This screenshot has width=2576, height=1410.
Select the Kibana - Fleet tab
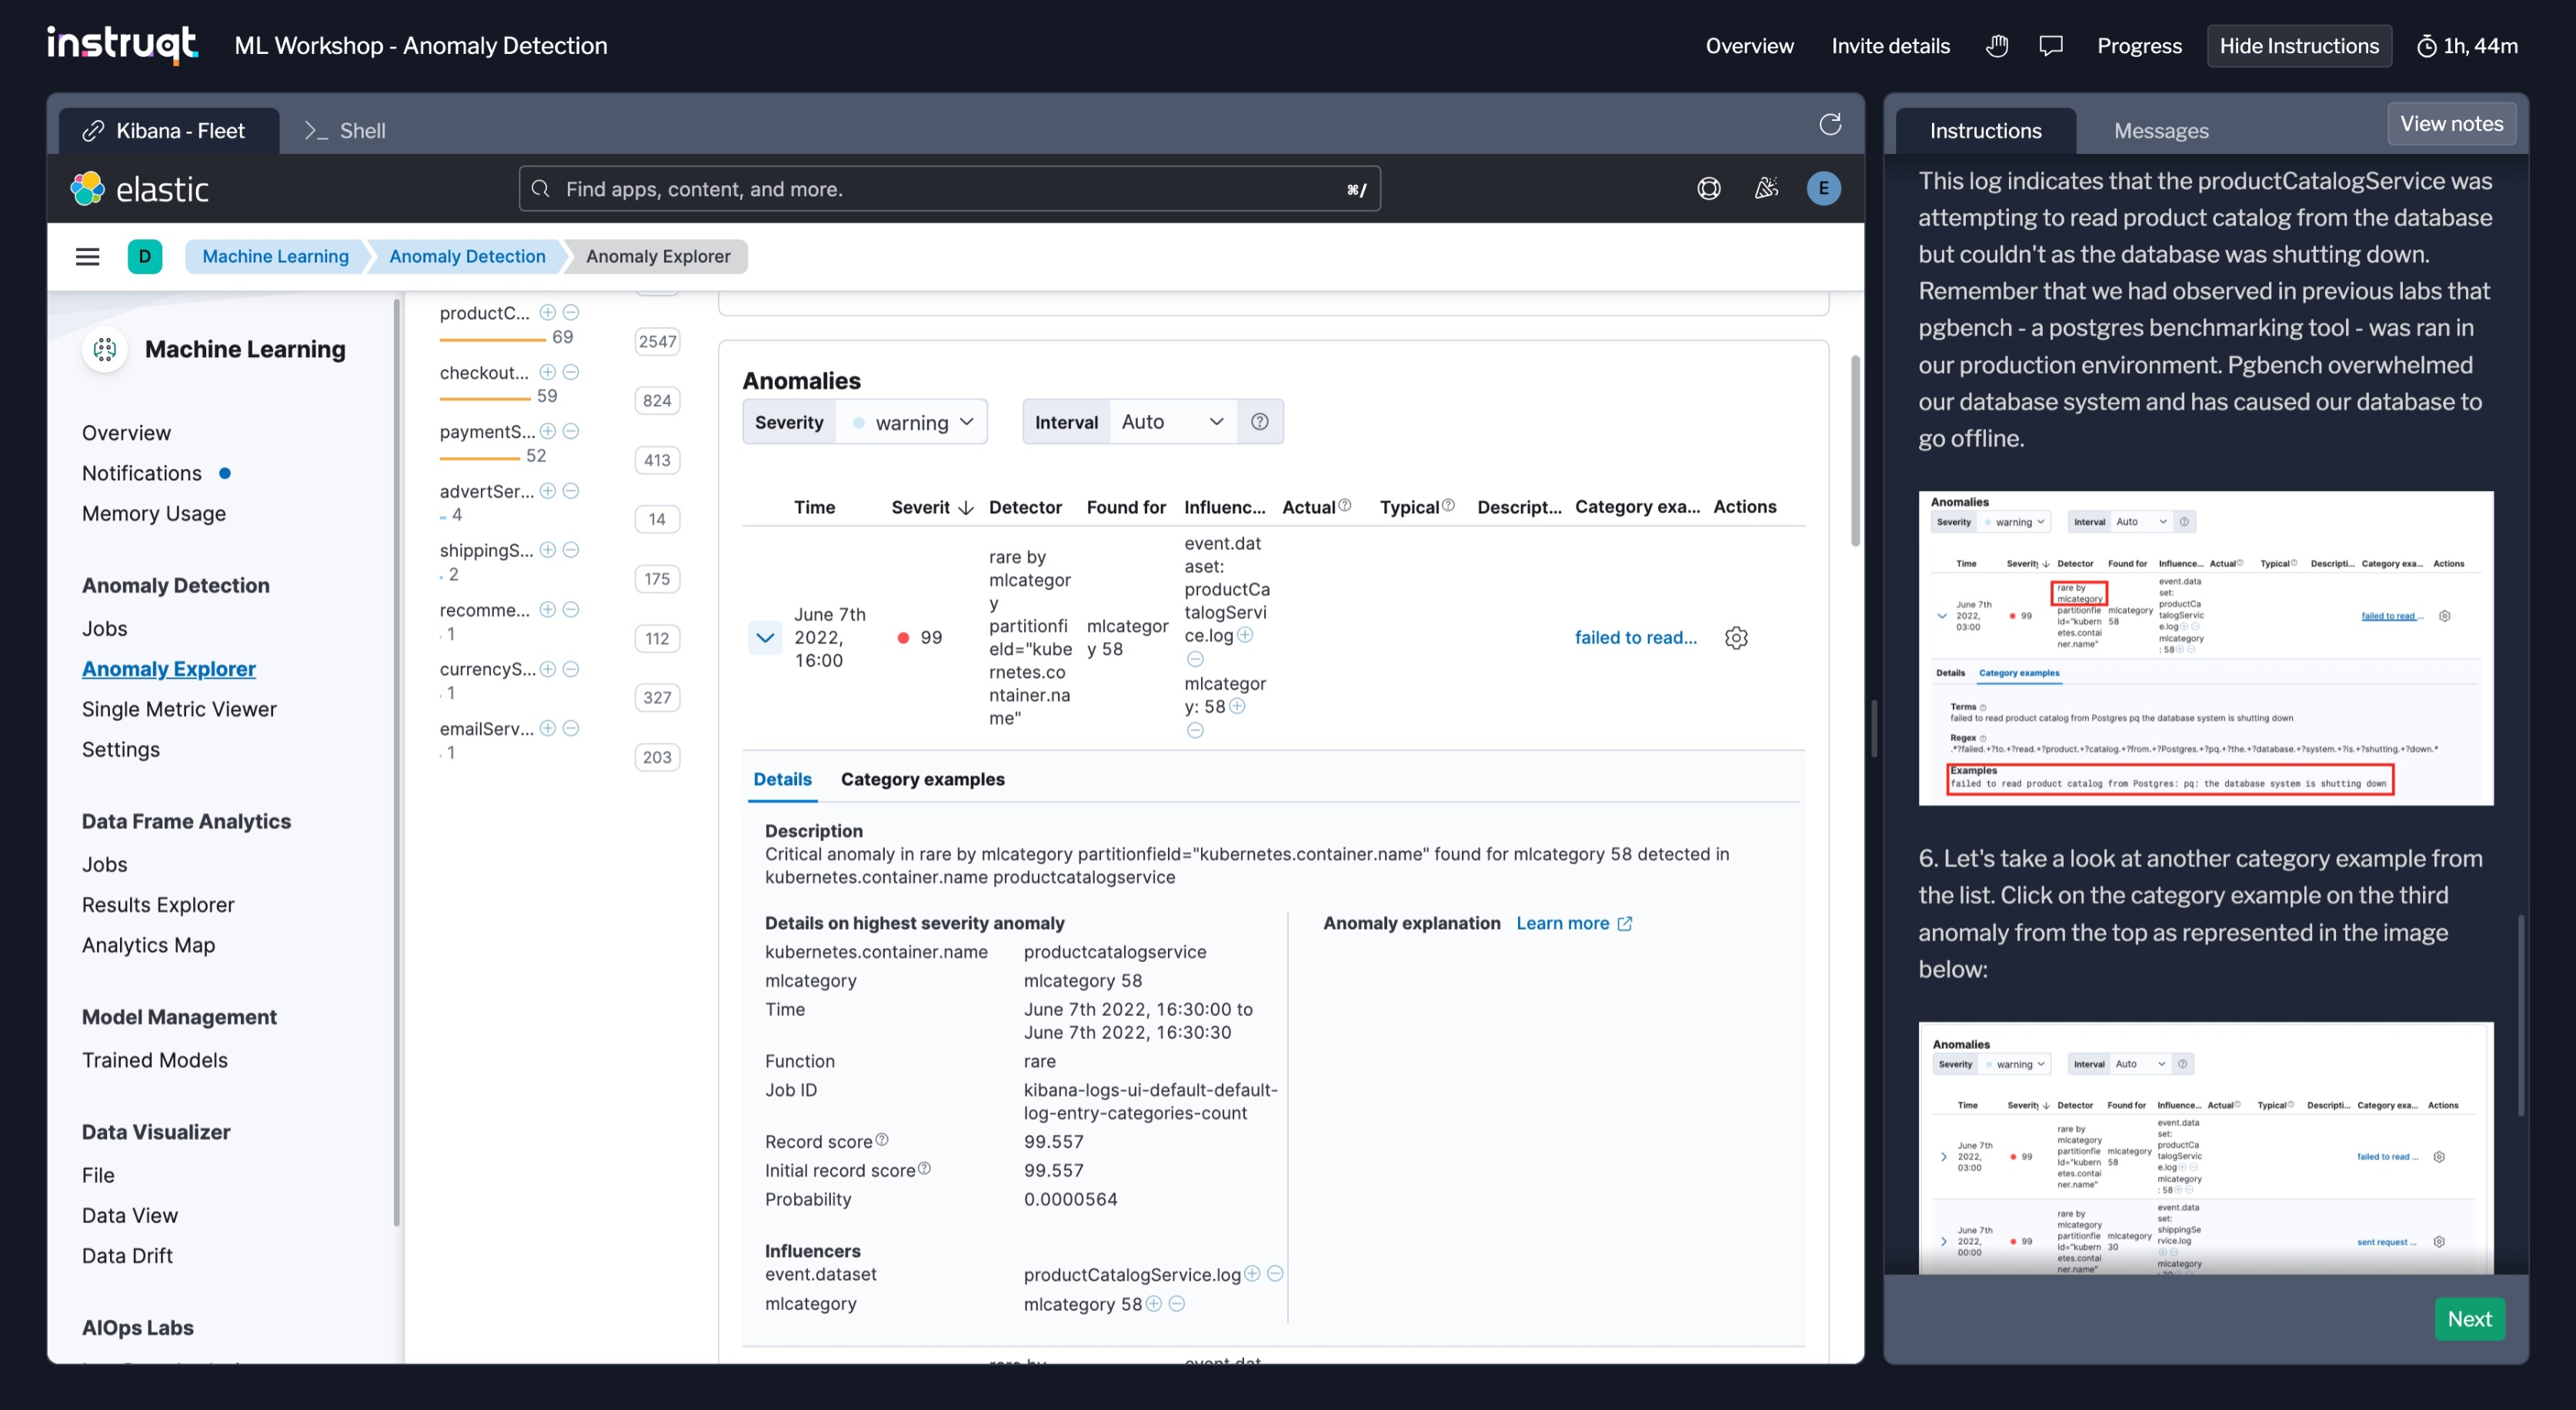click(168, 131)
